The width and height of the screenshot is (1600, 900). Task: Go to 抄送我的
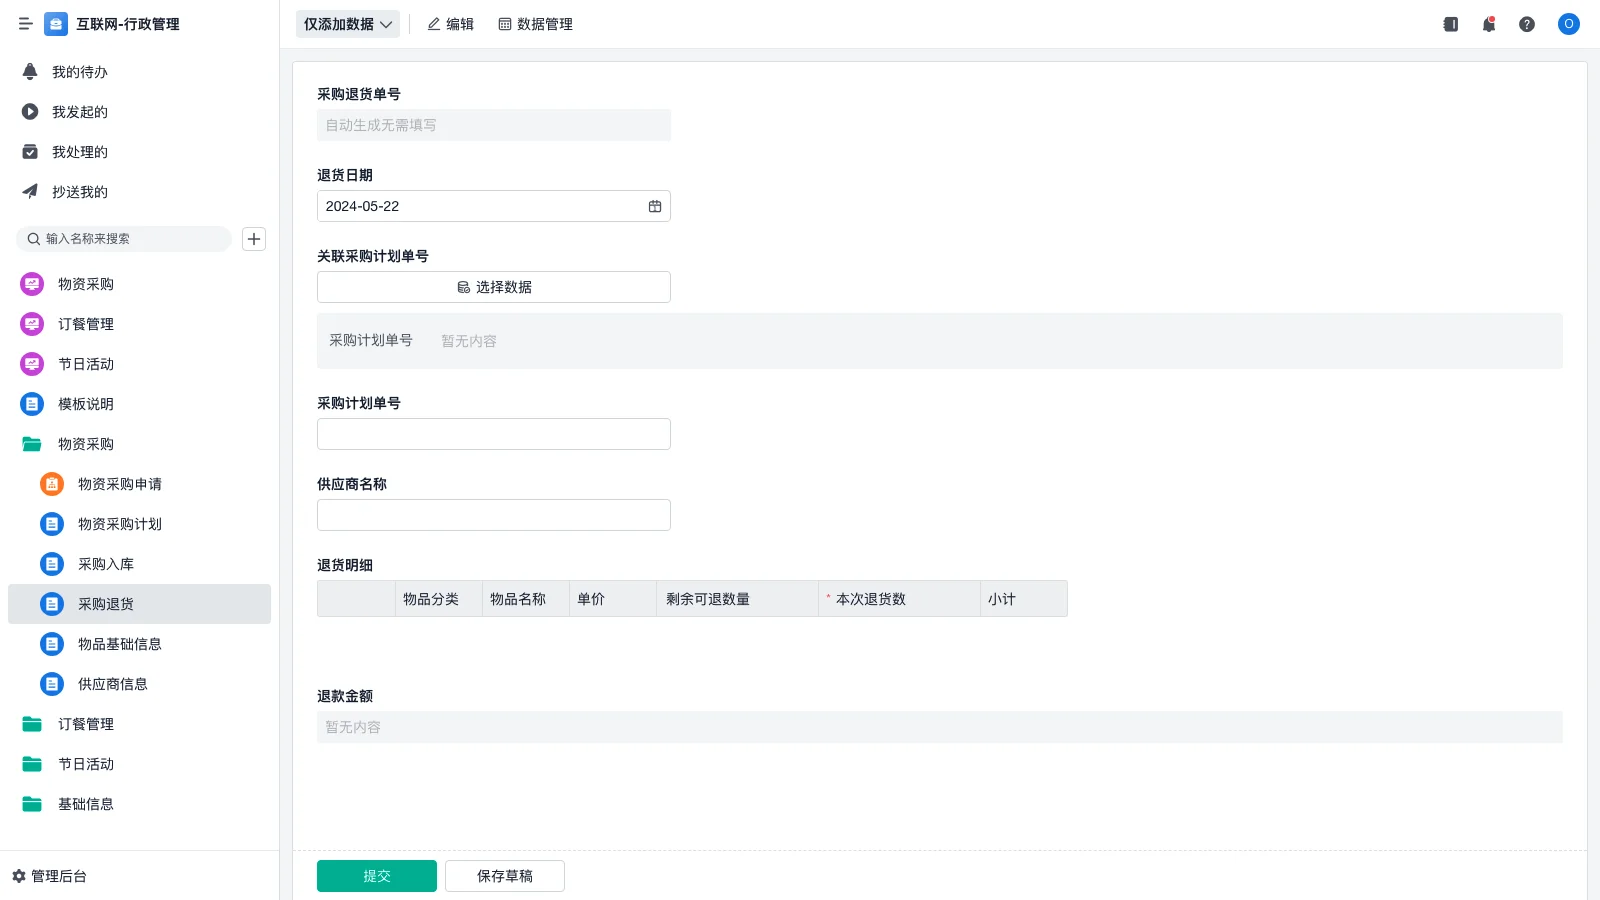tap(79, 192)
